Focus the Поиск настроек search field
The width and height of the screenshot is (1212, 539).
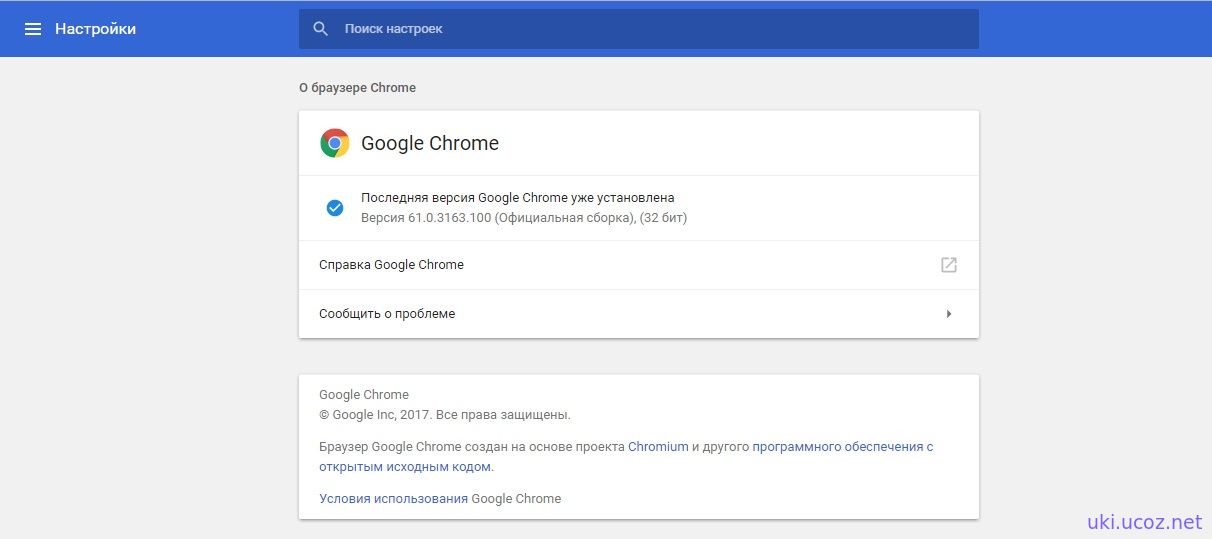[639, 29]
